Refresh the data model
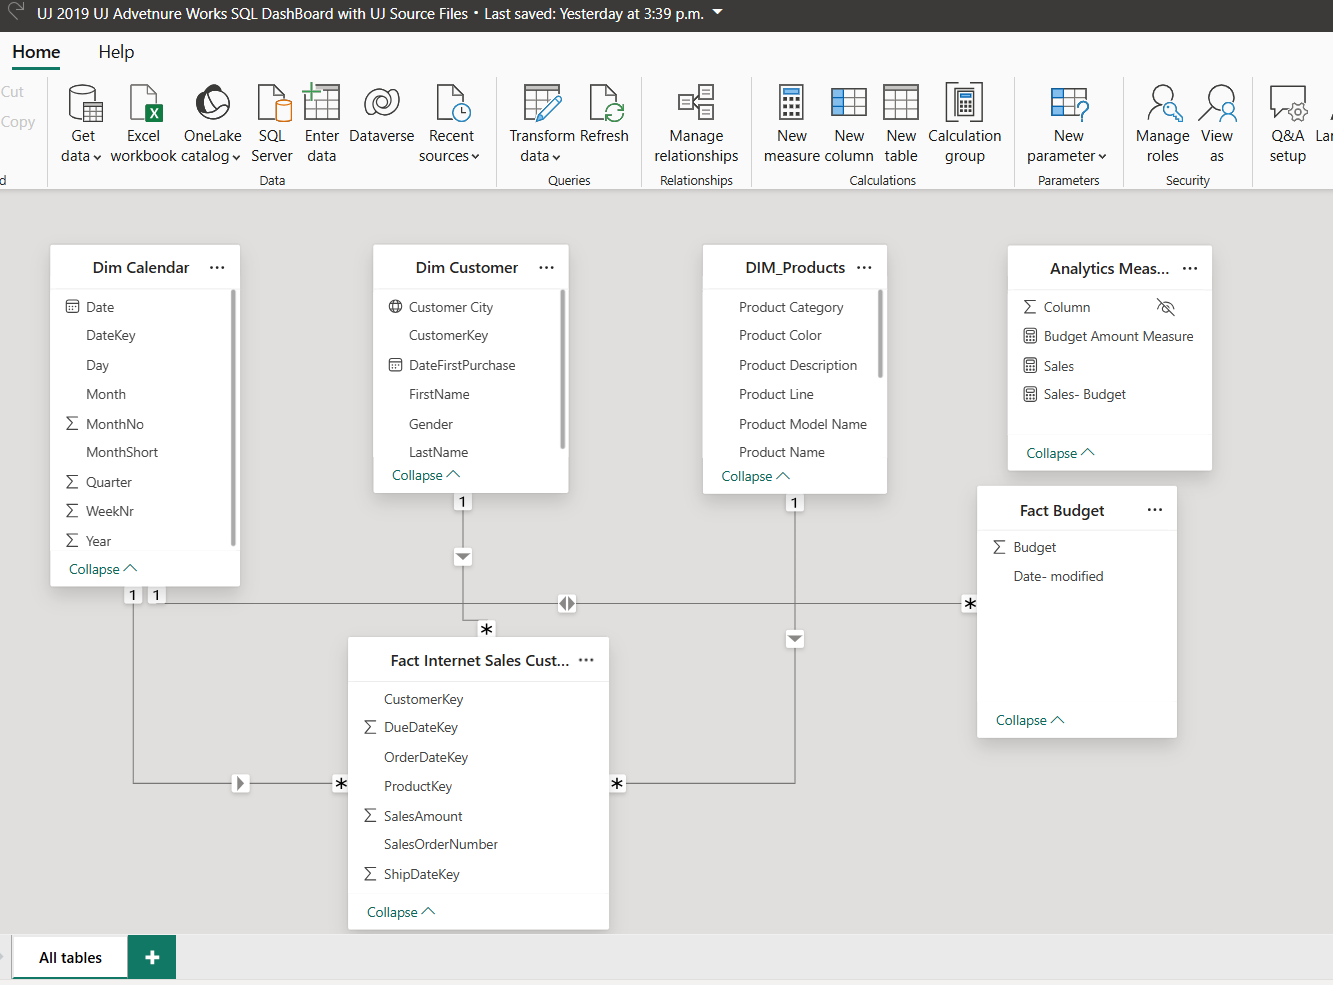 click(605, 114)
